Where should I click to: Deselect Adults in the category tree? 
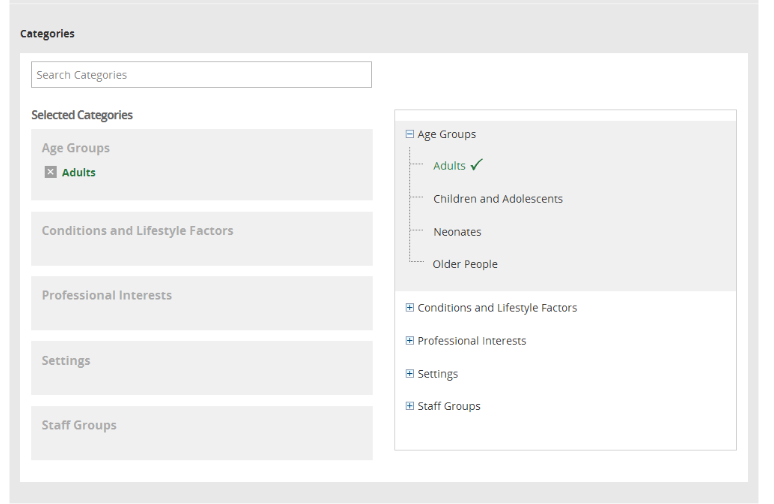point(449,166)
